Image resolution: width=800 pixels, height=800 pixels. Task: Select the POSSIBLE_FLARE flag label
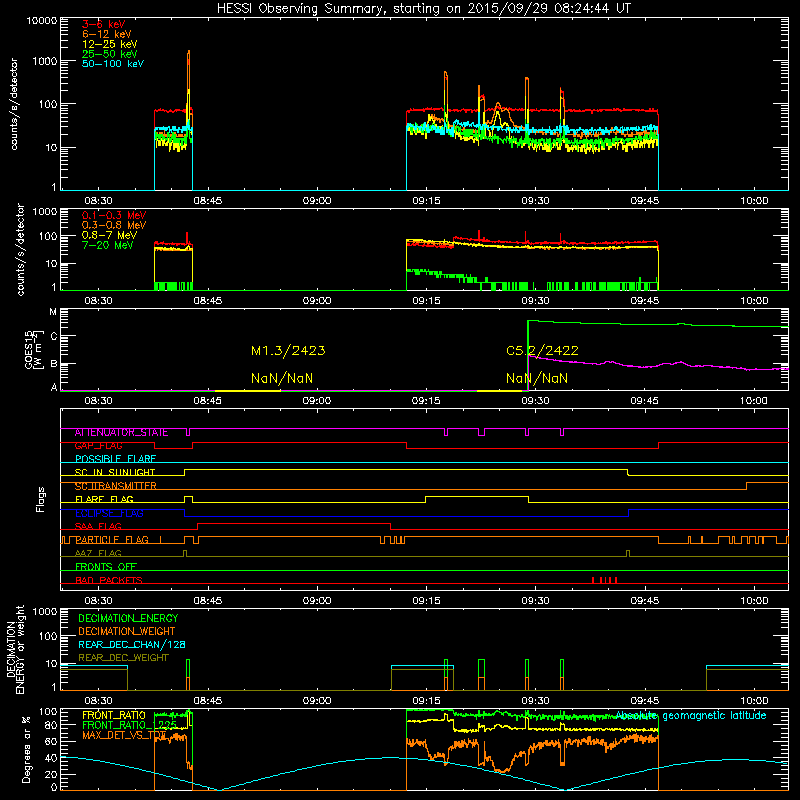pos(115,459)
